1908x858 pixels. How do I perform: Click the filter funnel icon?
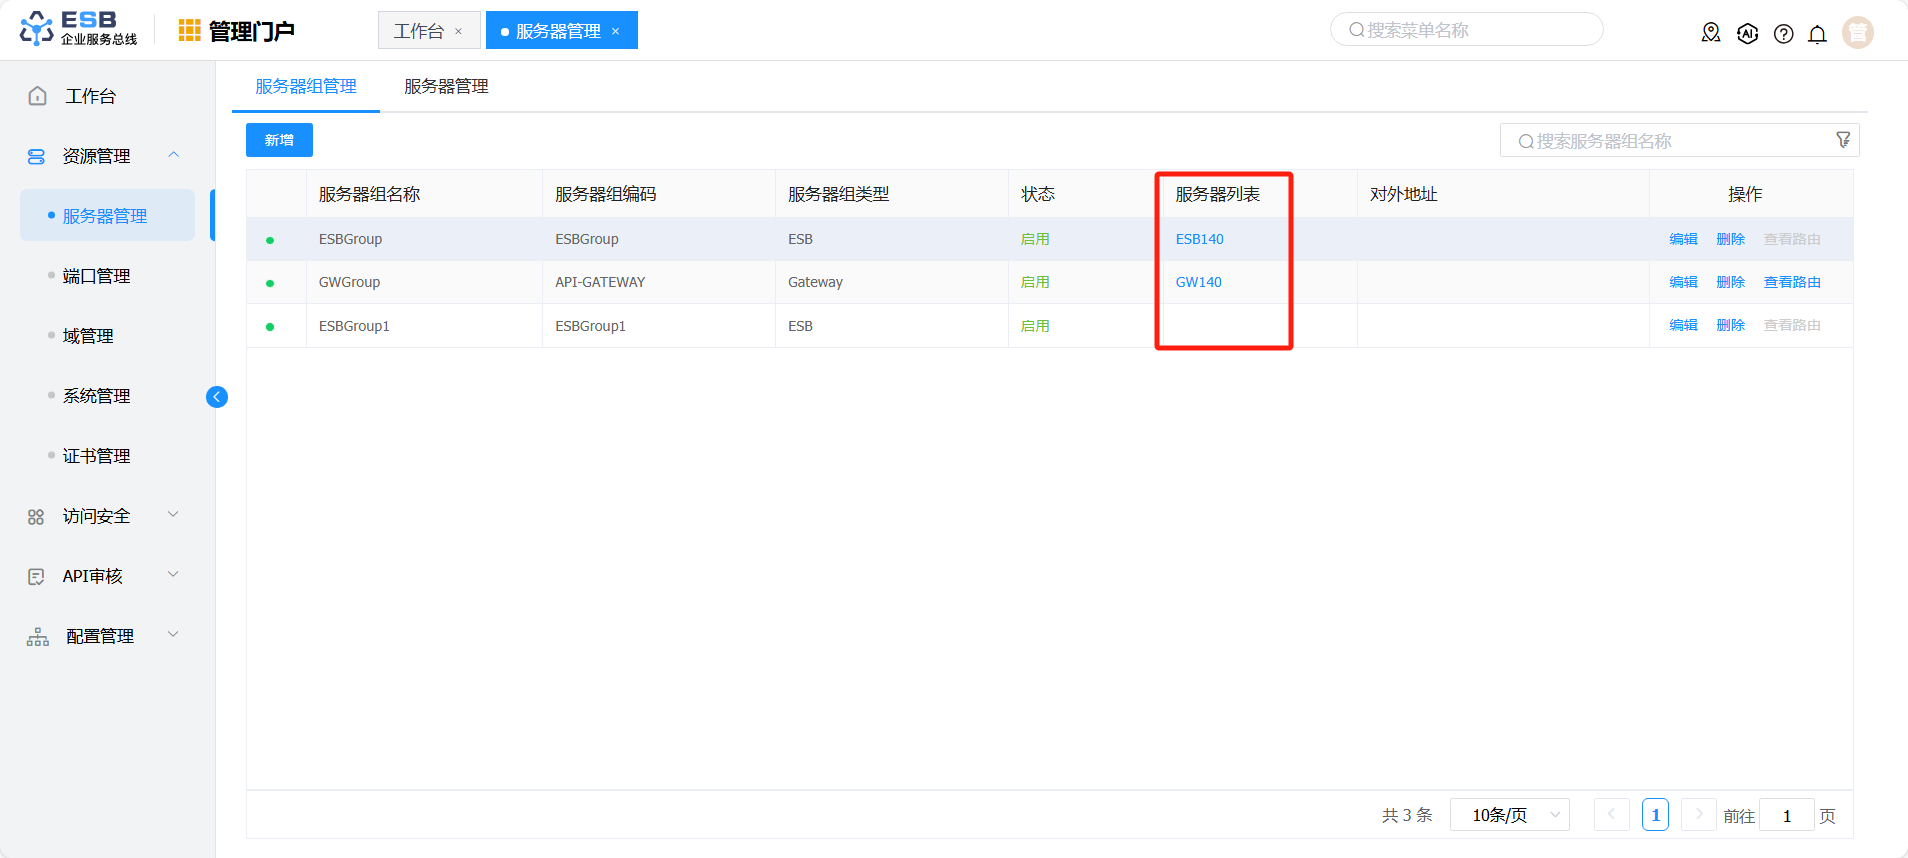click(1843, 140)
